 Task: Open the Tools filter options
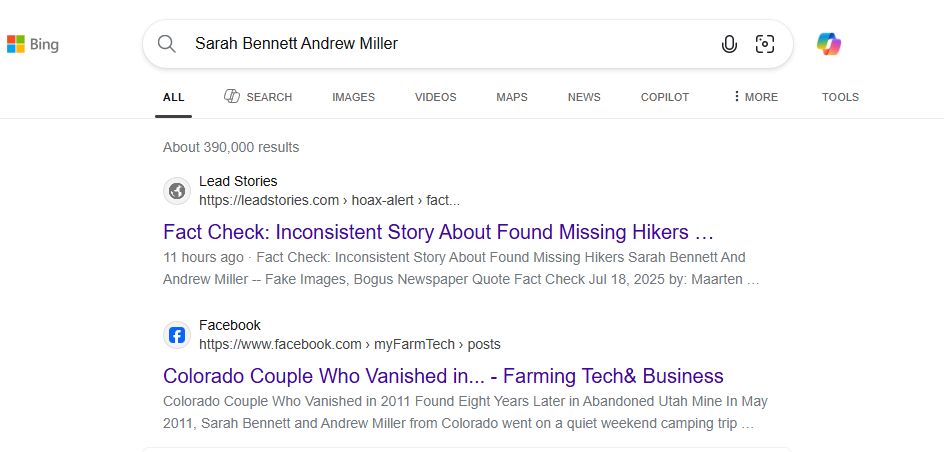[x=840, y=97]
